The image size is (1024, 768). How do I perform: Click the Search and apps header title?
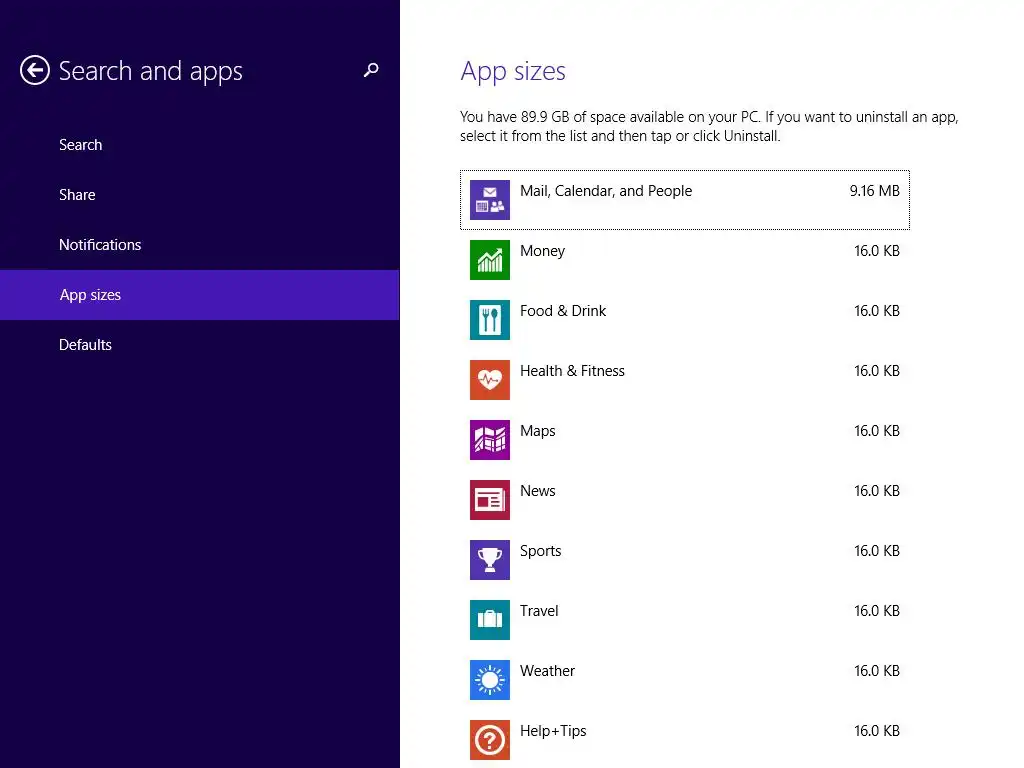click(x=150, y=71)
